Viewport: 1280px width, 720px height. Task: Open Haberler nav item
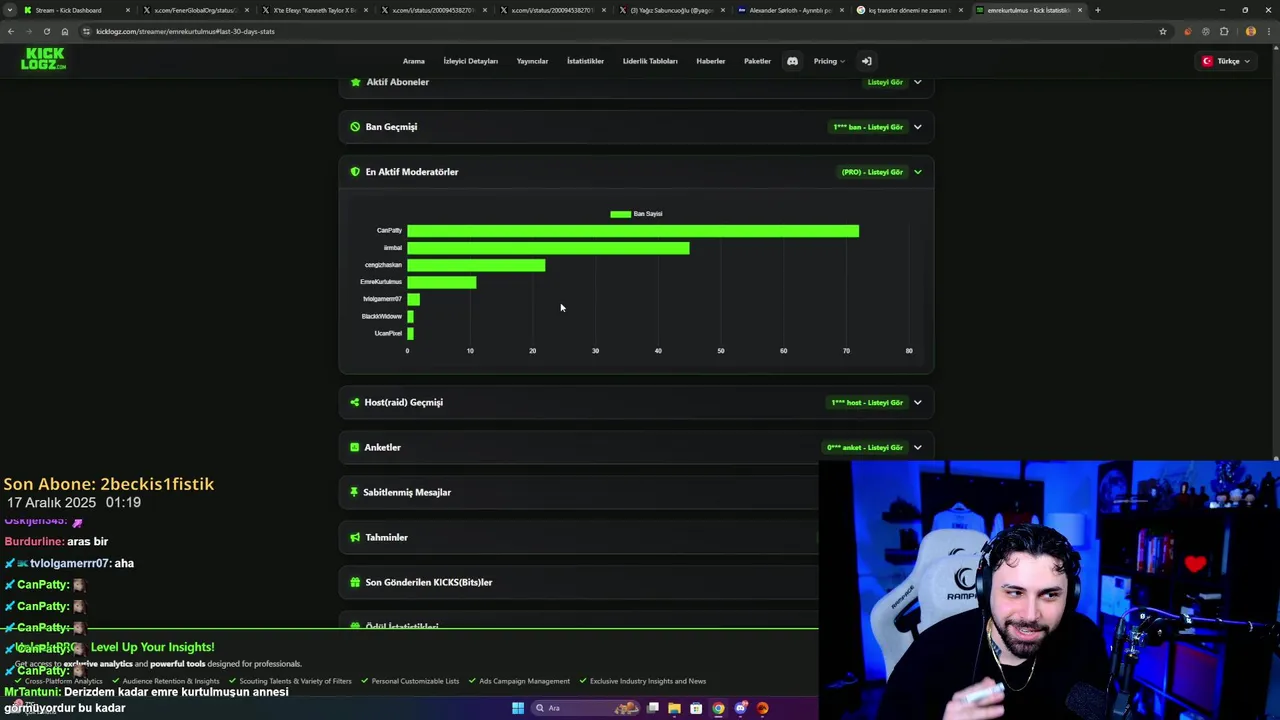pos(711,61)
